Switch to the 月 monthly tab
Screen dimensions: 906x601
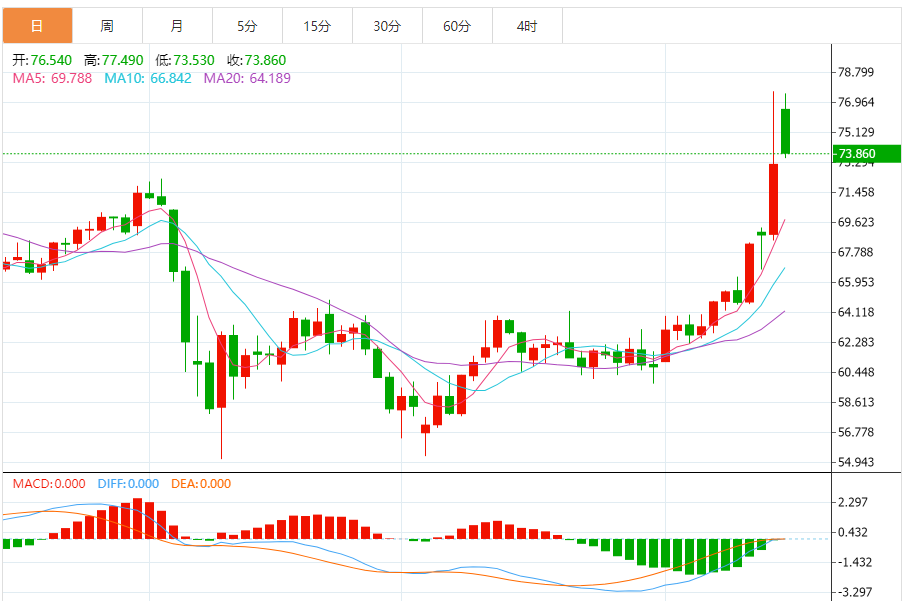point(177,26)
